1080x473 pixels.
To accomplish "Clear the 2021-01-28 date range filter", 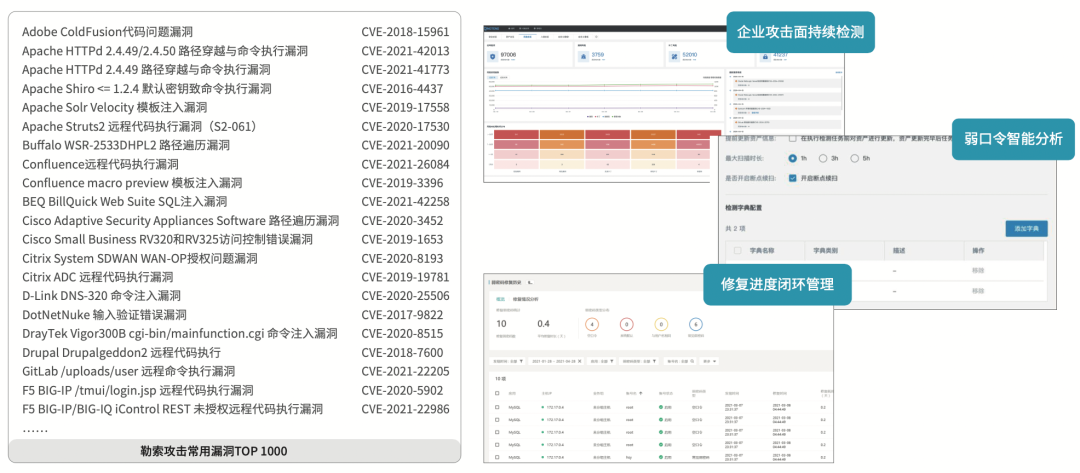I will coord(579,361).
